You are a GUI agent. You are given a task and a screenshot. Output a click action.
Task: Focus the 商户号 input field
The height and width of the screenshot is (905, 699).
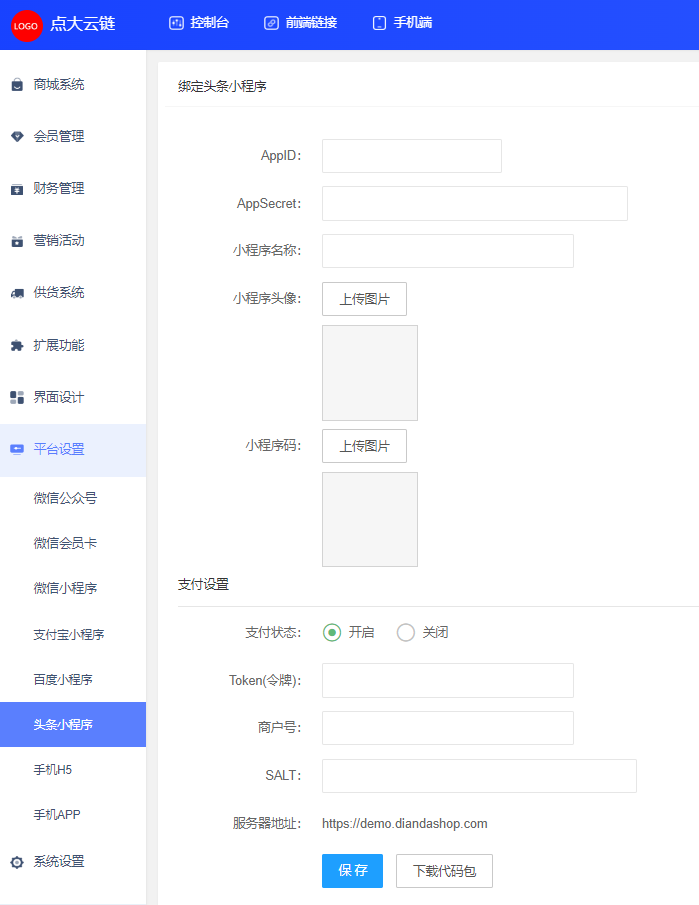click(x=448, y=728)
